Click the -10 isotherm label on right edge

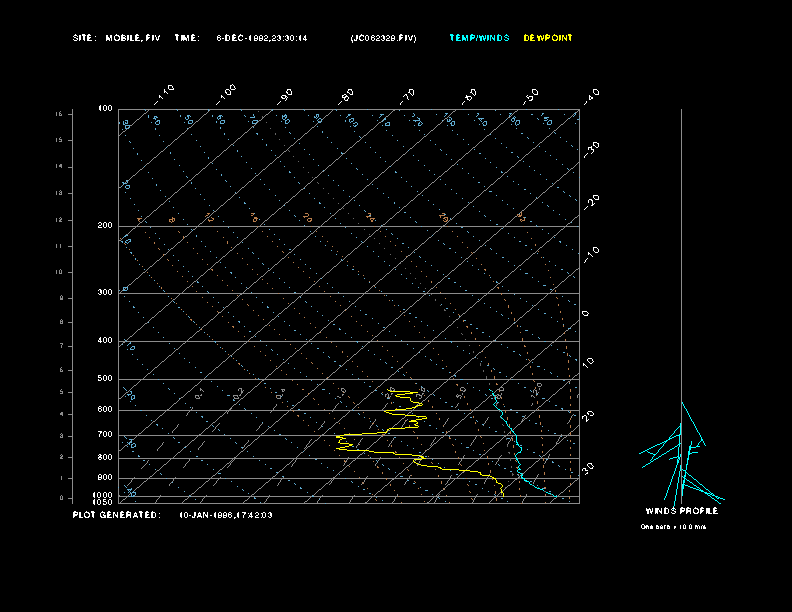(592, 255)
